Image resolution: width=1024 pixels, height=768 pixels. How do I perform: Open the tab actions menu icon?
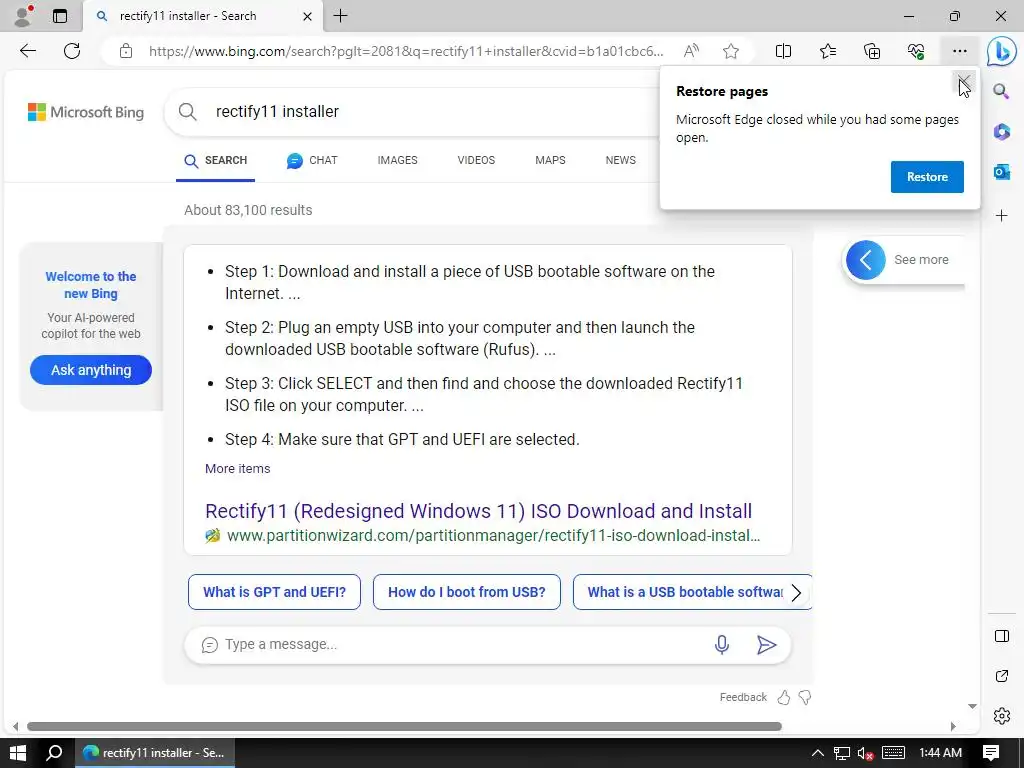[x=59, y=16]
